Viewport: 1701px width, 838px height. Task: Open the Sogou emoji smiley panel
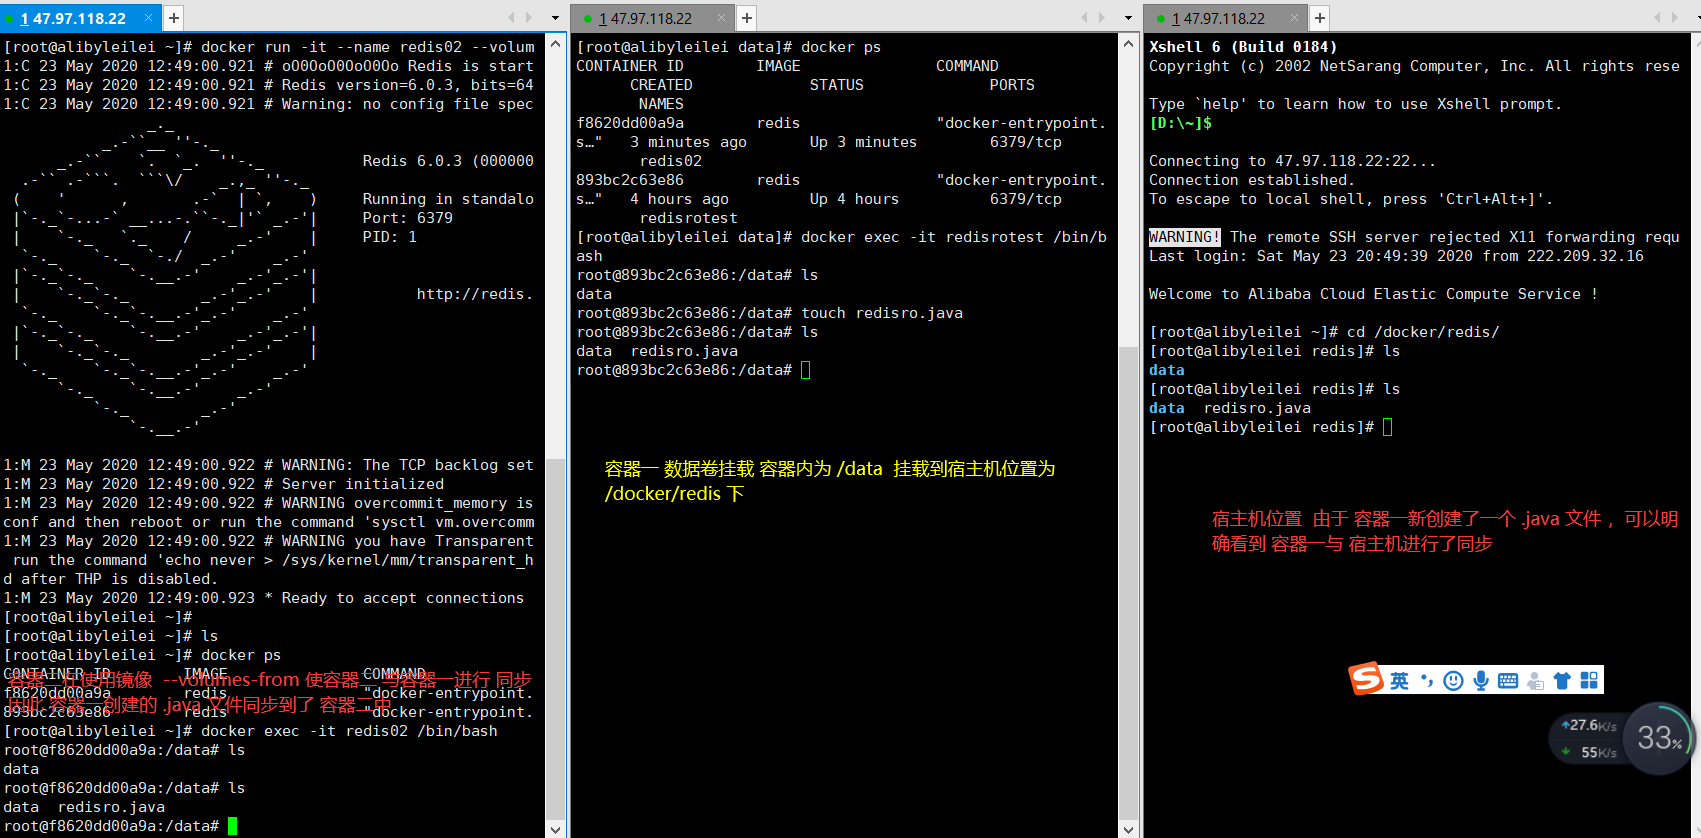[x=1454, y=681]
